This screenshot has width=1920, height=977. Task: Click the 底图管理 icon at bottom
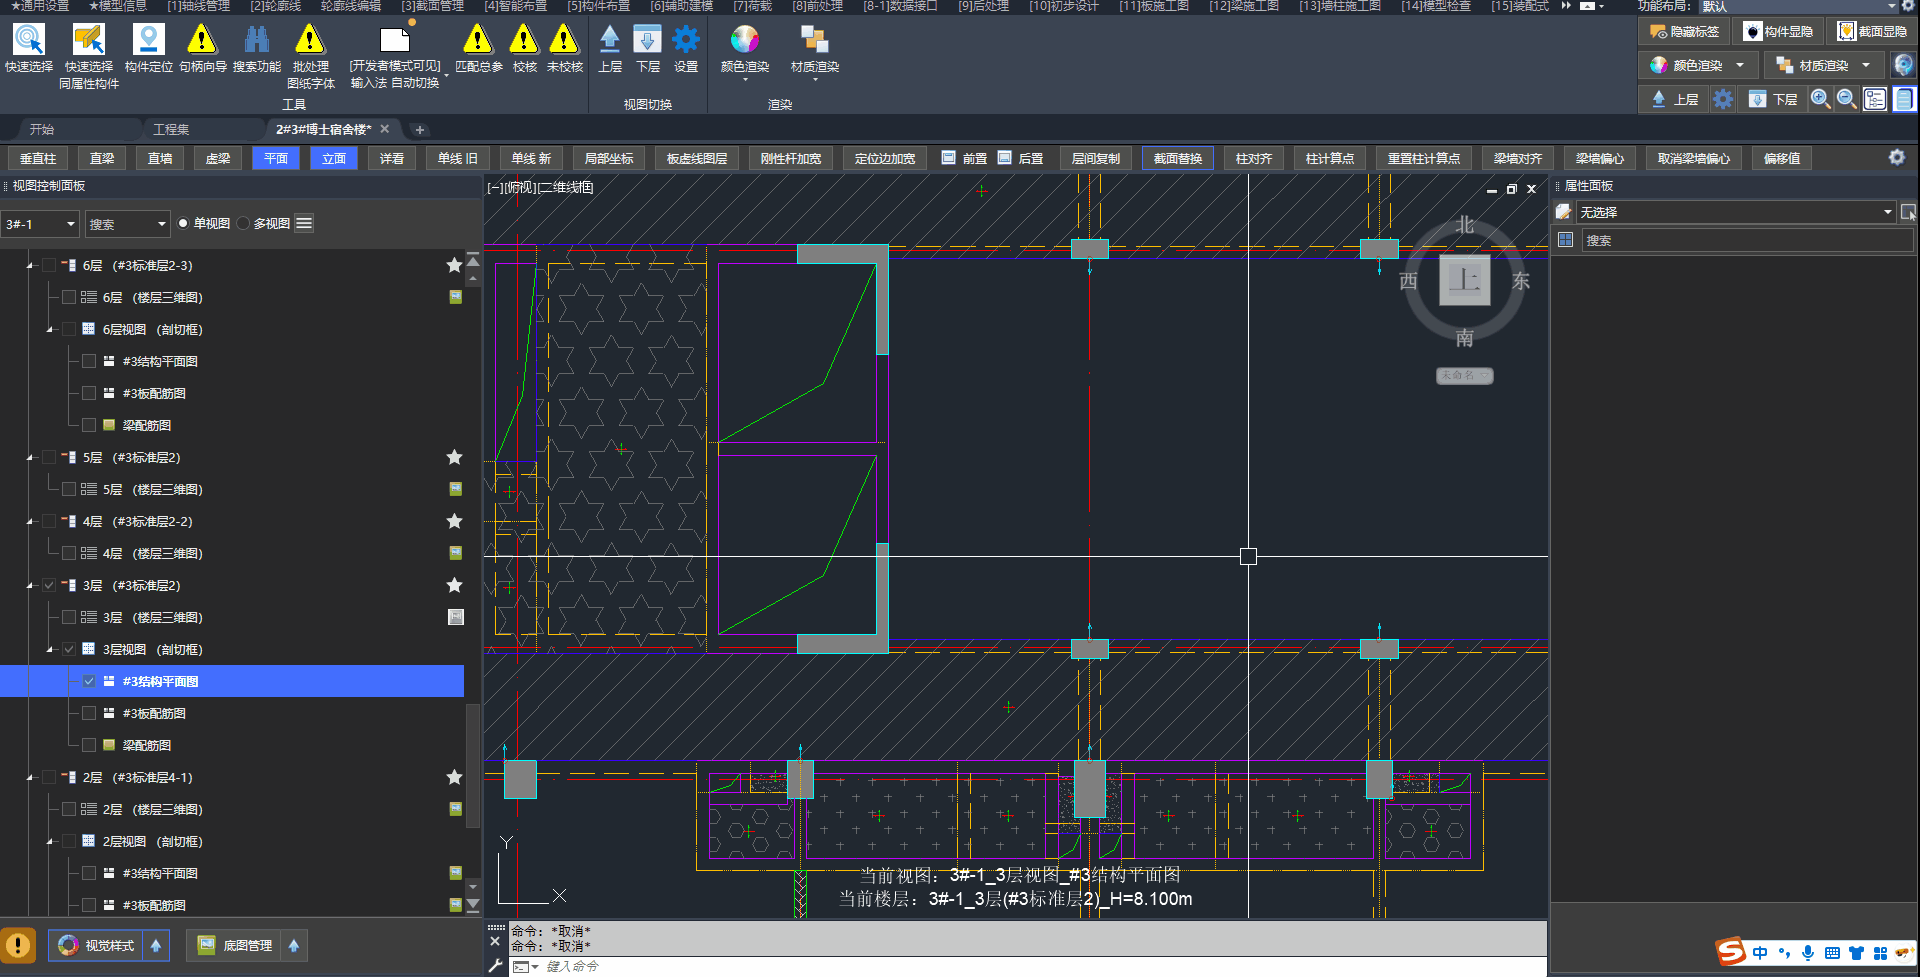[x=207, y=945]
